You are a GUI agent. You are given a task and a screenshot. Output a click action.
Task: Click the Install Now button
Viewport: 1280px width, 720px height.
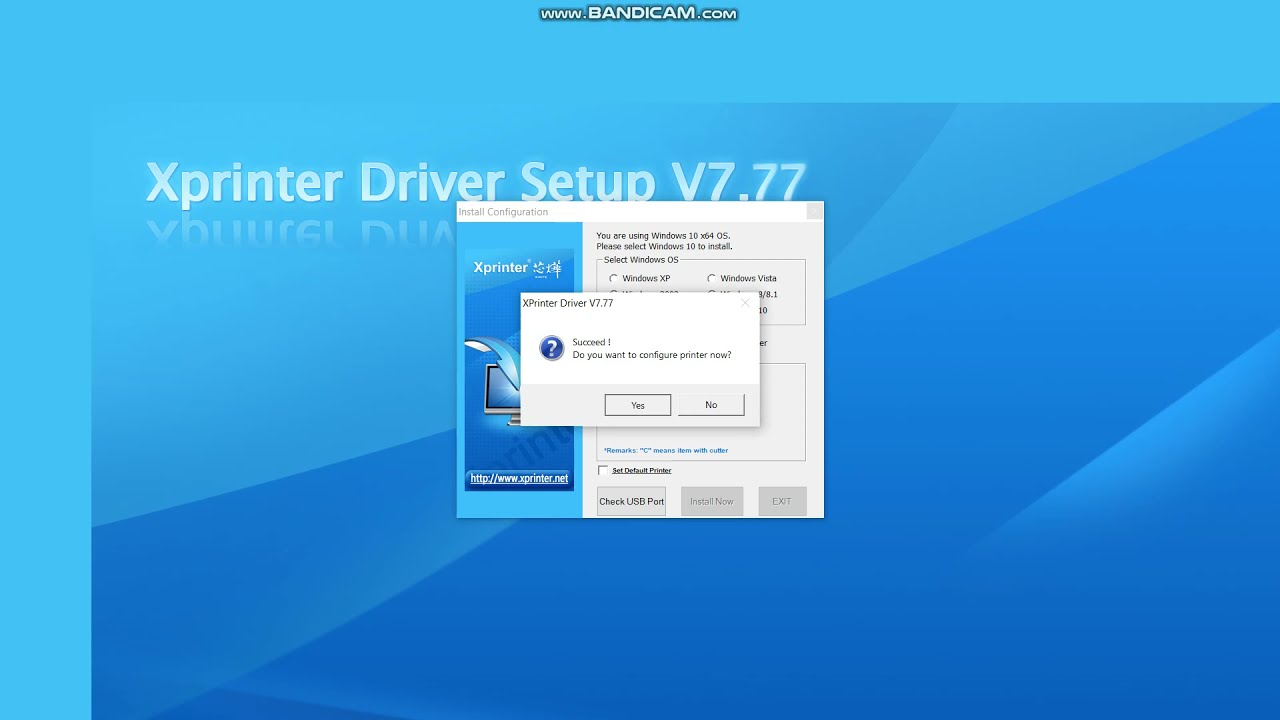(712, 501)
